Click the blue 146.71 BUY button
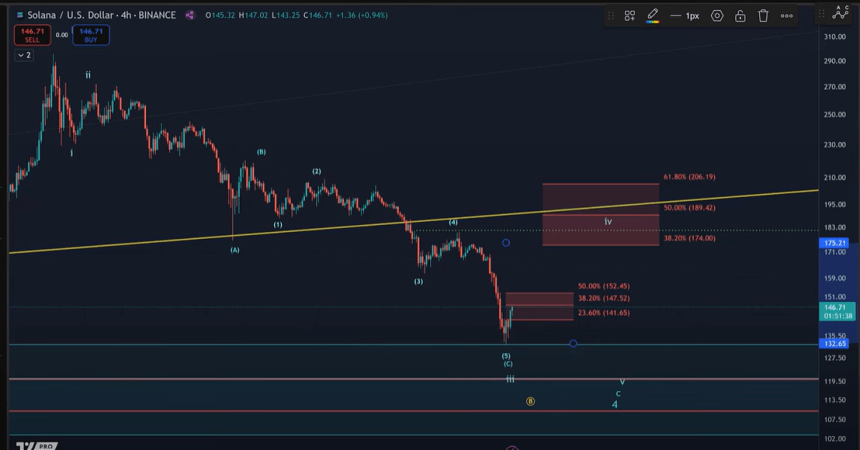The height and width of the screenshot is (450, 860). pyautogui.click(x=92, y=34)
